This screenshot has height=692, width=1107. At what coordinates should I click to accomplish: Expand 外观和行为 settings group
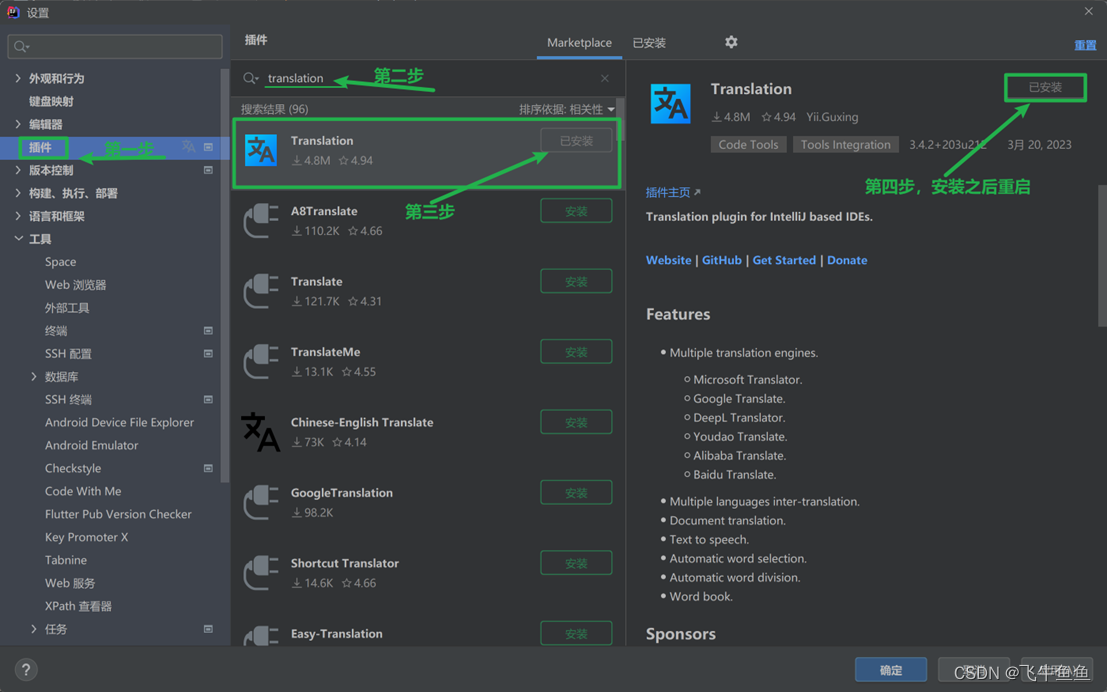click(18, 78)
